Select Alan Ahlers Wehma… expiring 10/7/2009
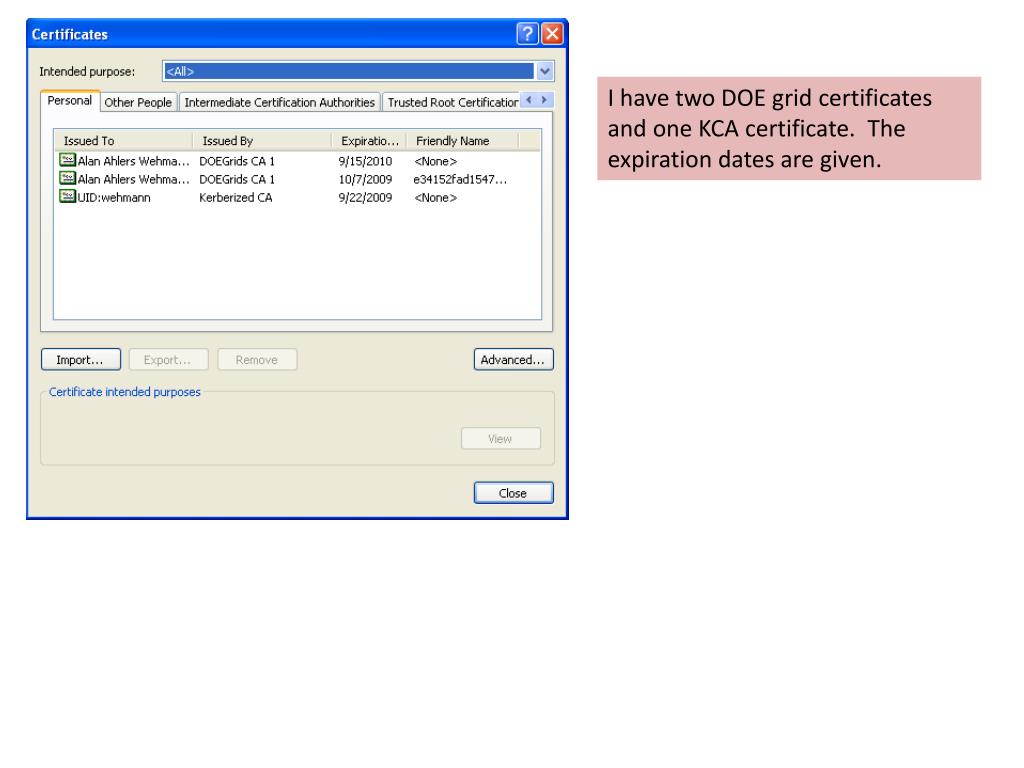Viewport: 1024px width, 768px height. 133,180
